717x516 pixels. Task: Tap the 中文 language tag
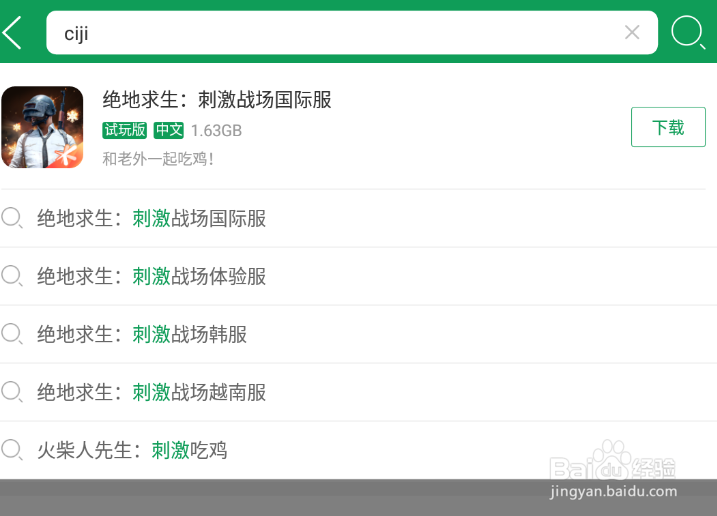(169, 130)
